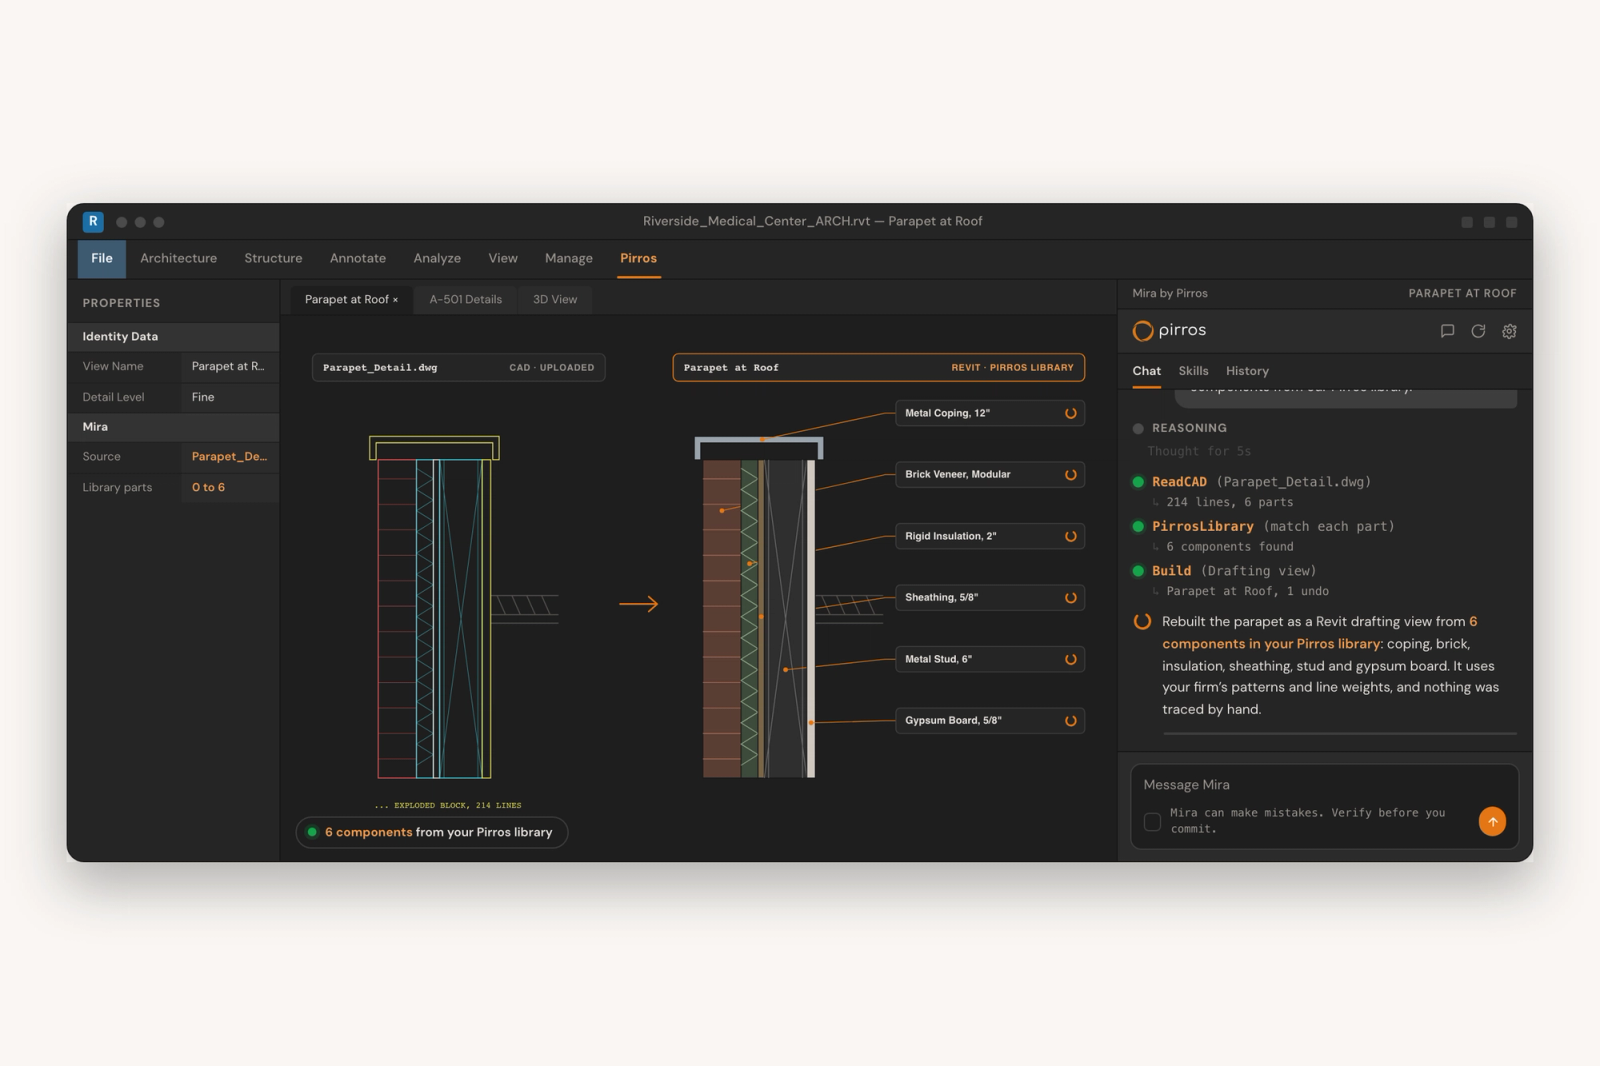Tick the checkbox in Message Mira box
This screenshot has width=1600, height=1066.
1152,821
